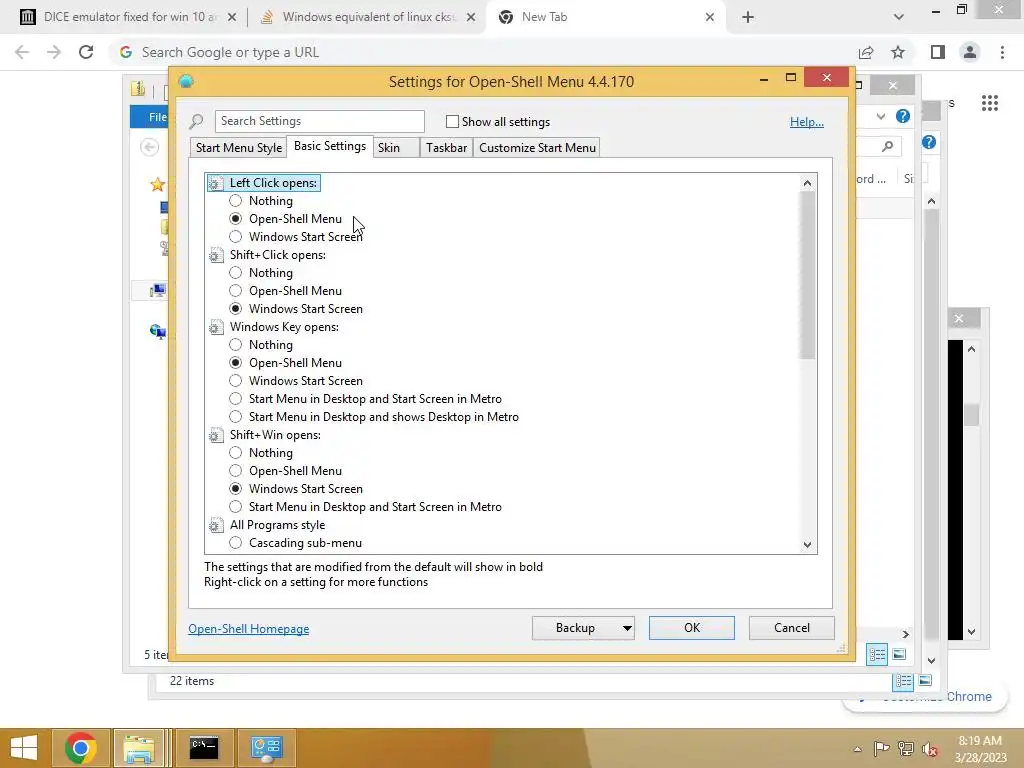Click the search magnifier icon in settings dialog

point(196,121)
